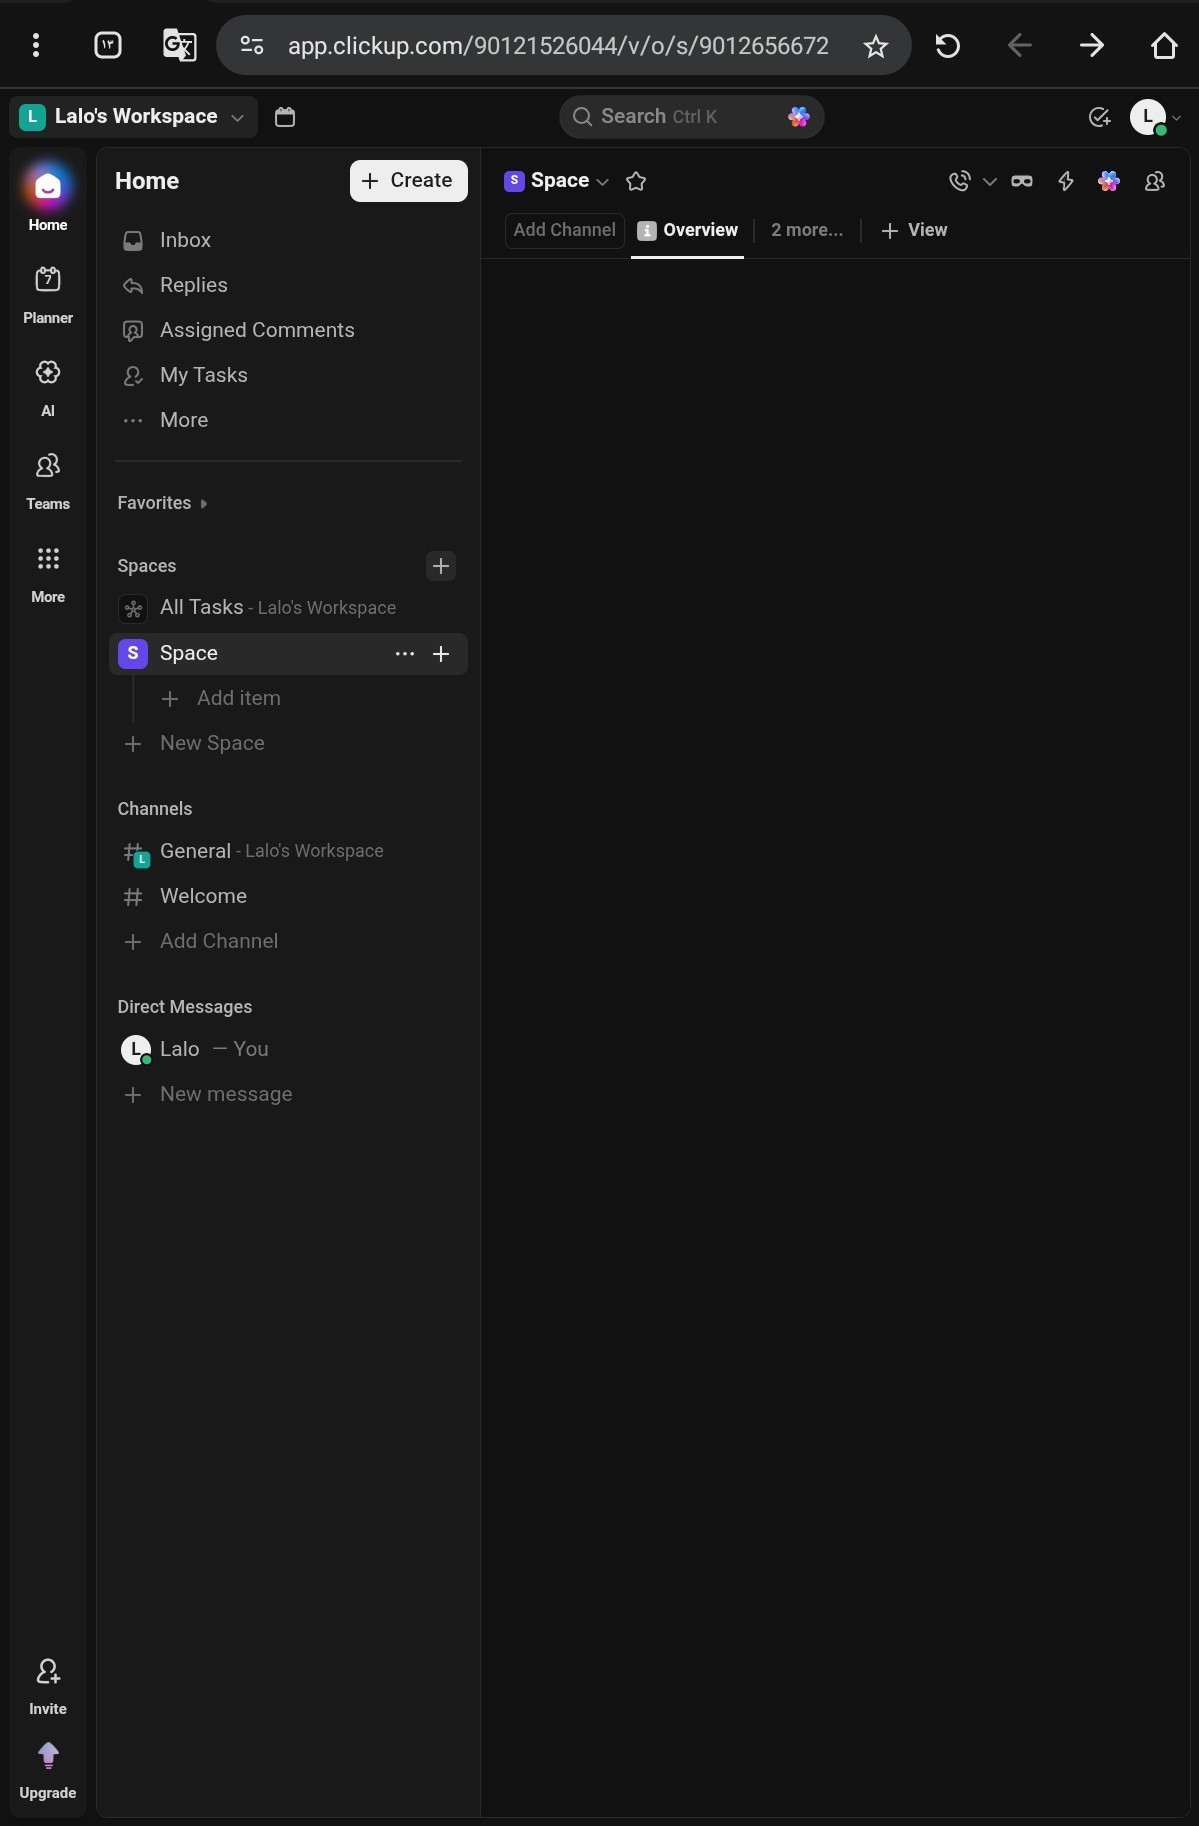
Task: Favorite the Space with the star icon
Action: (x=636, y=181)
